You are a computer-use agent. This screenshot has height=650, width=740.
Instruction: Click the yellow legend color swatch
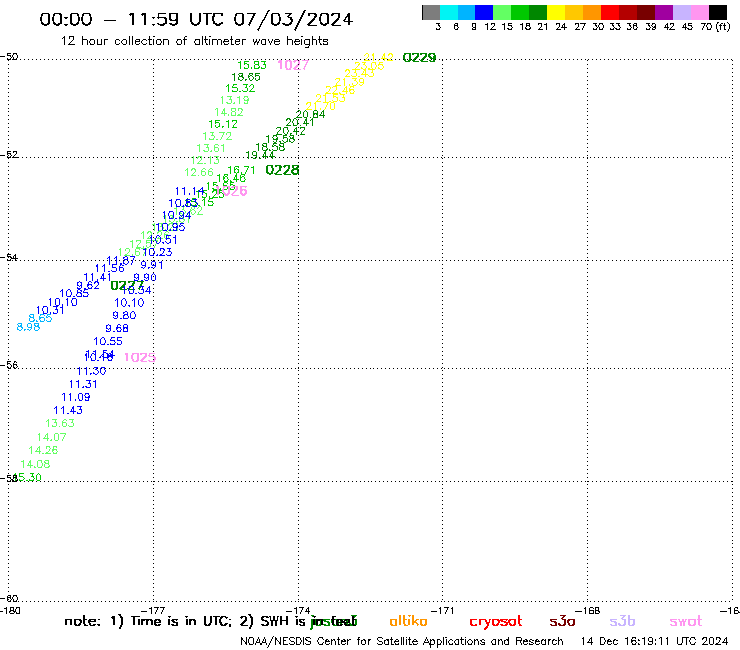point(556,12)
